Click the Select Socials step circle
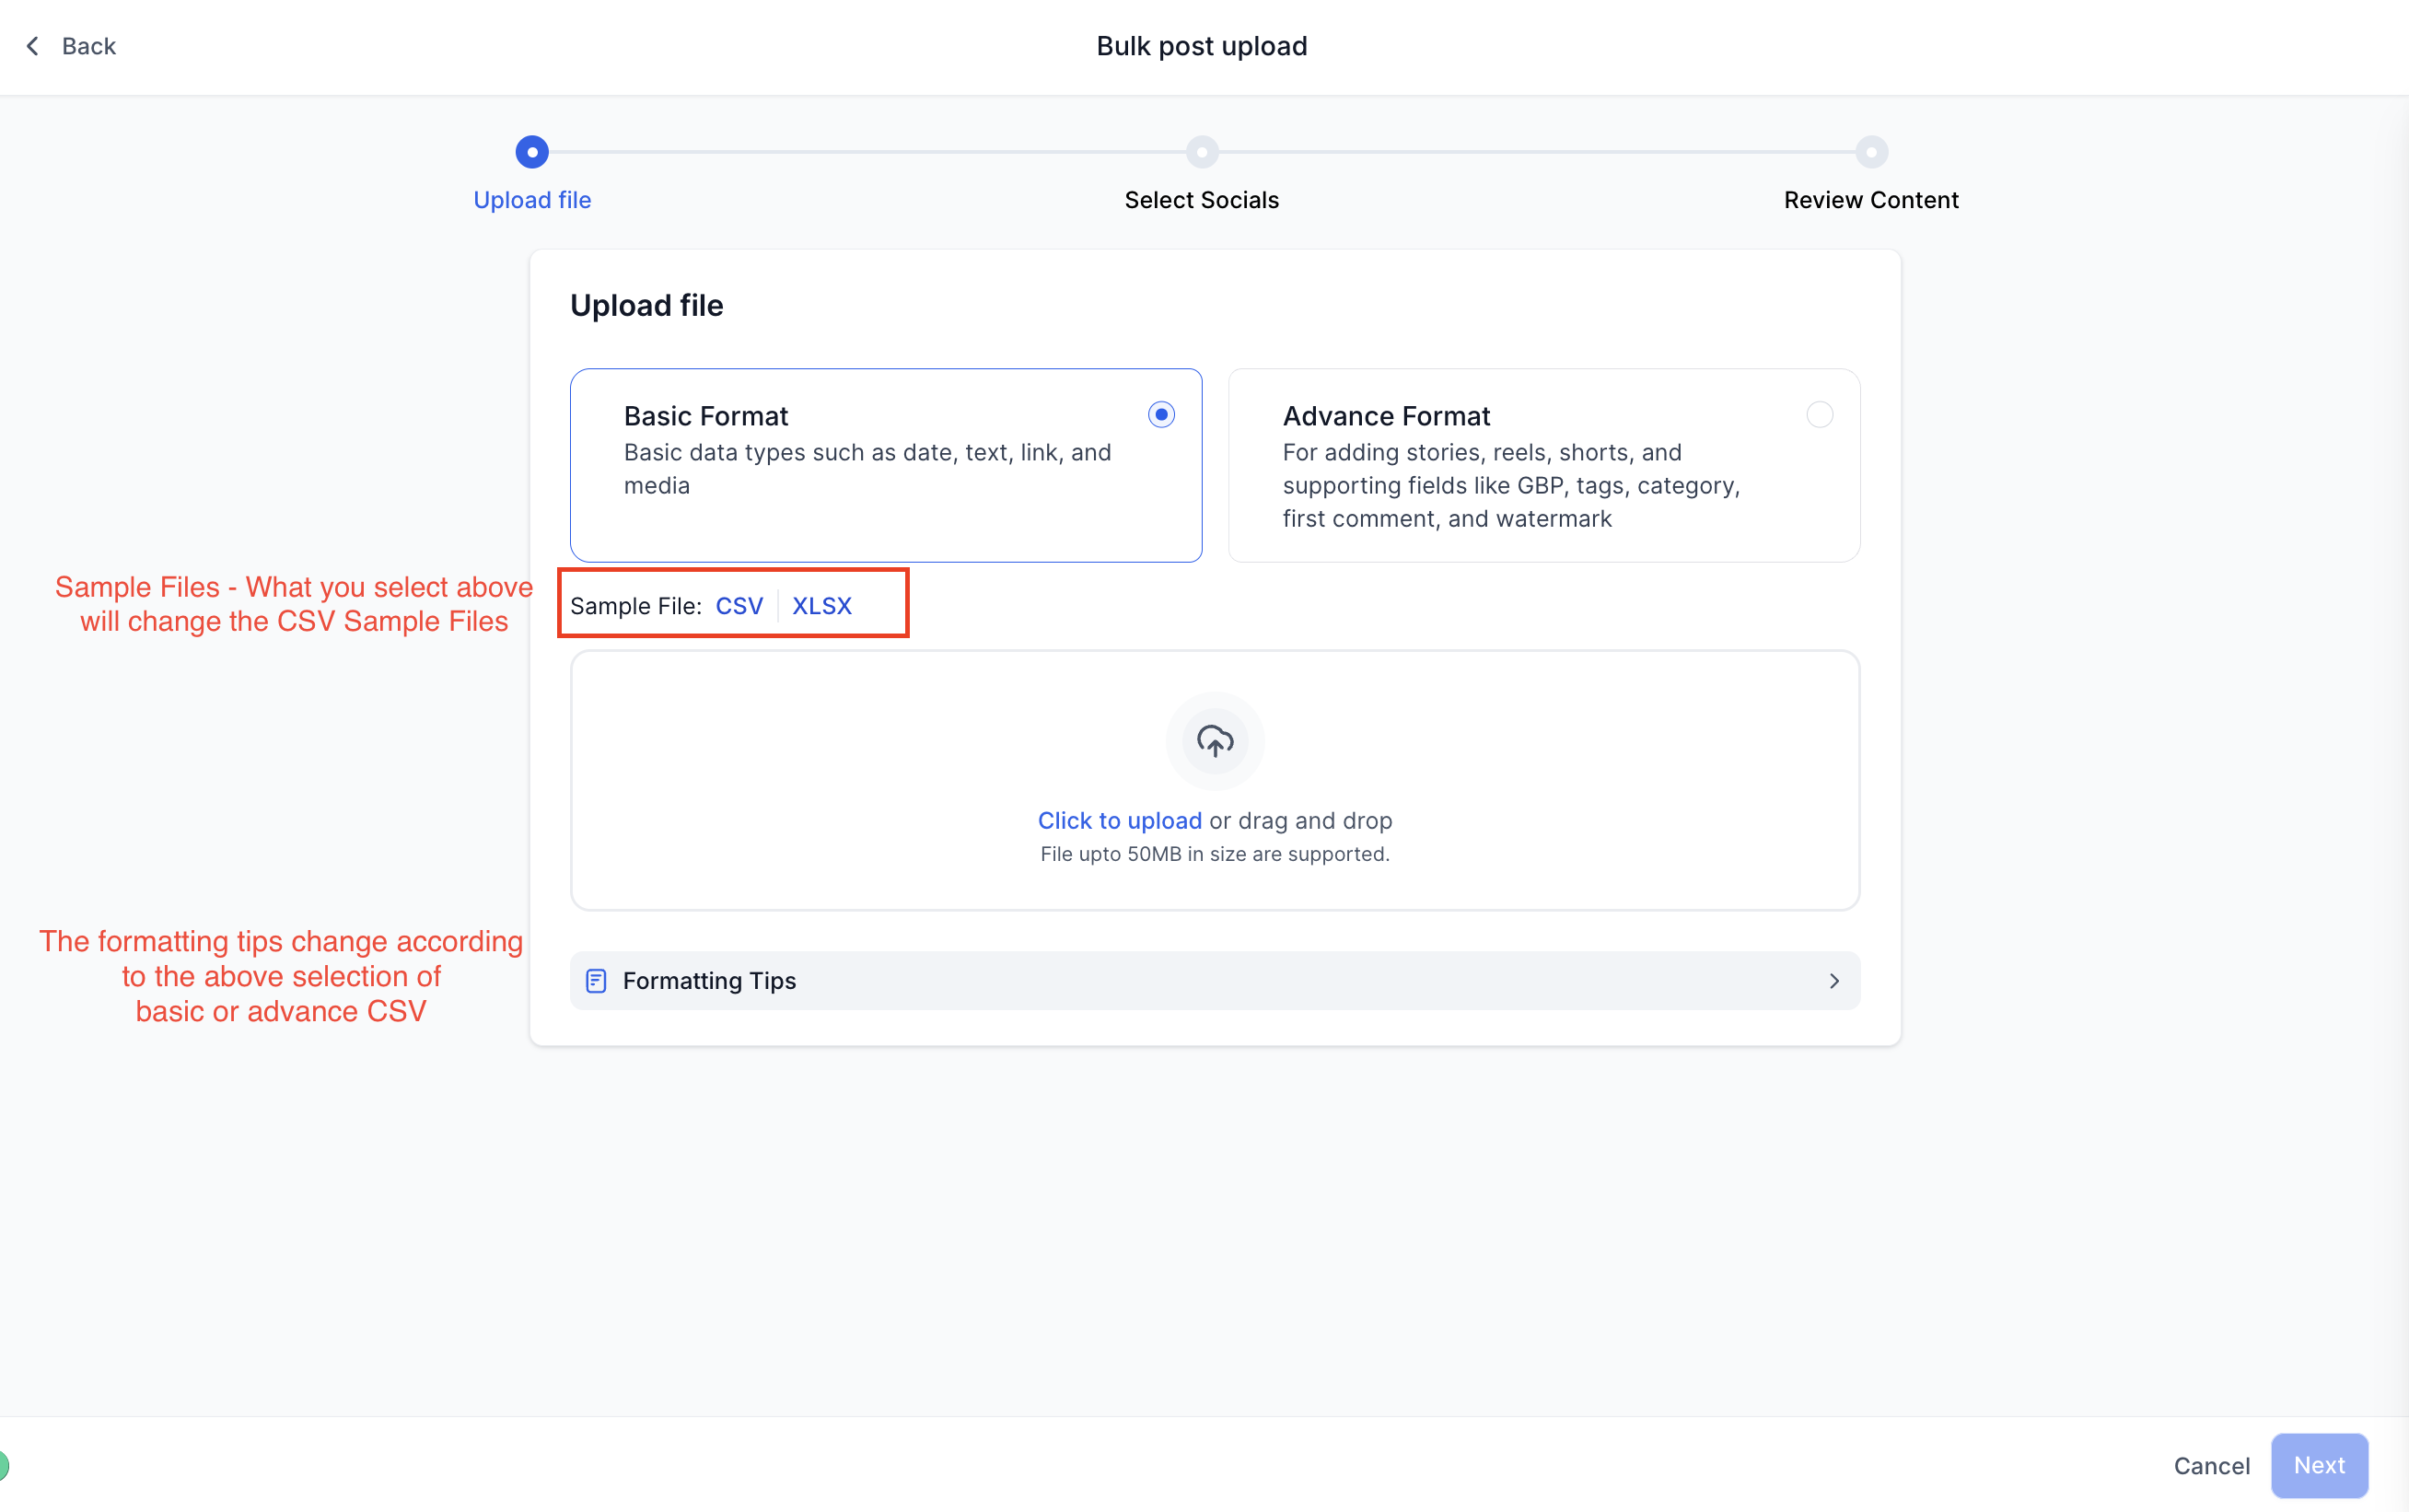The image size is (2409, 1512). [x=1201, y=152]
